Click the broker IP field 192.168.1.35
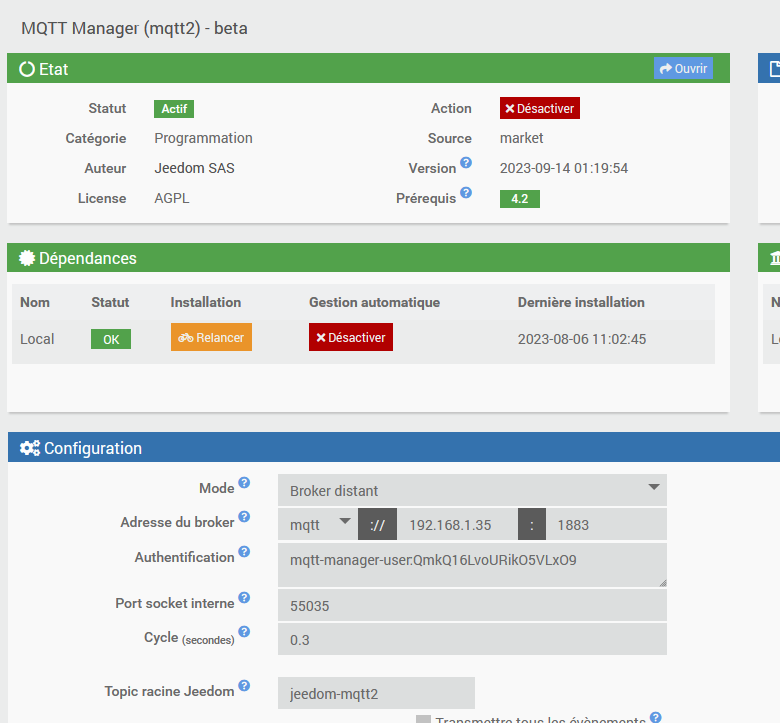 click(x=457, y=524)
